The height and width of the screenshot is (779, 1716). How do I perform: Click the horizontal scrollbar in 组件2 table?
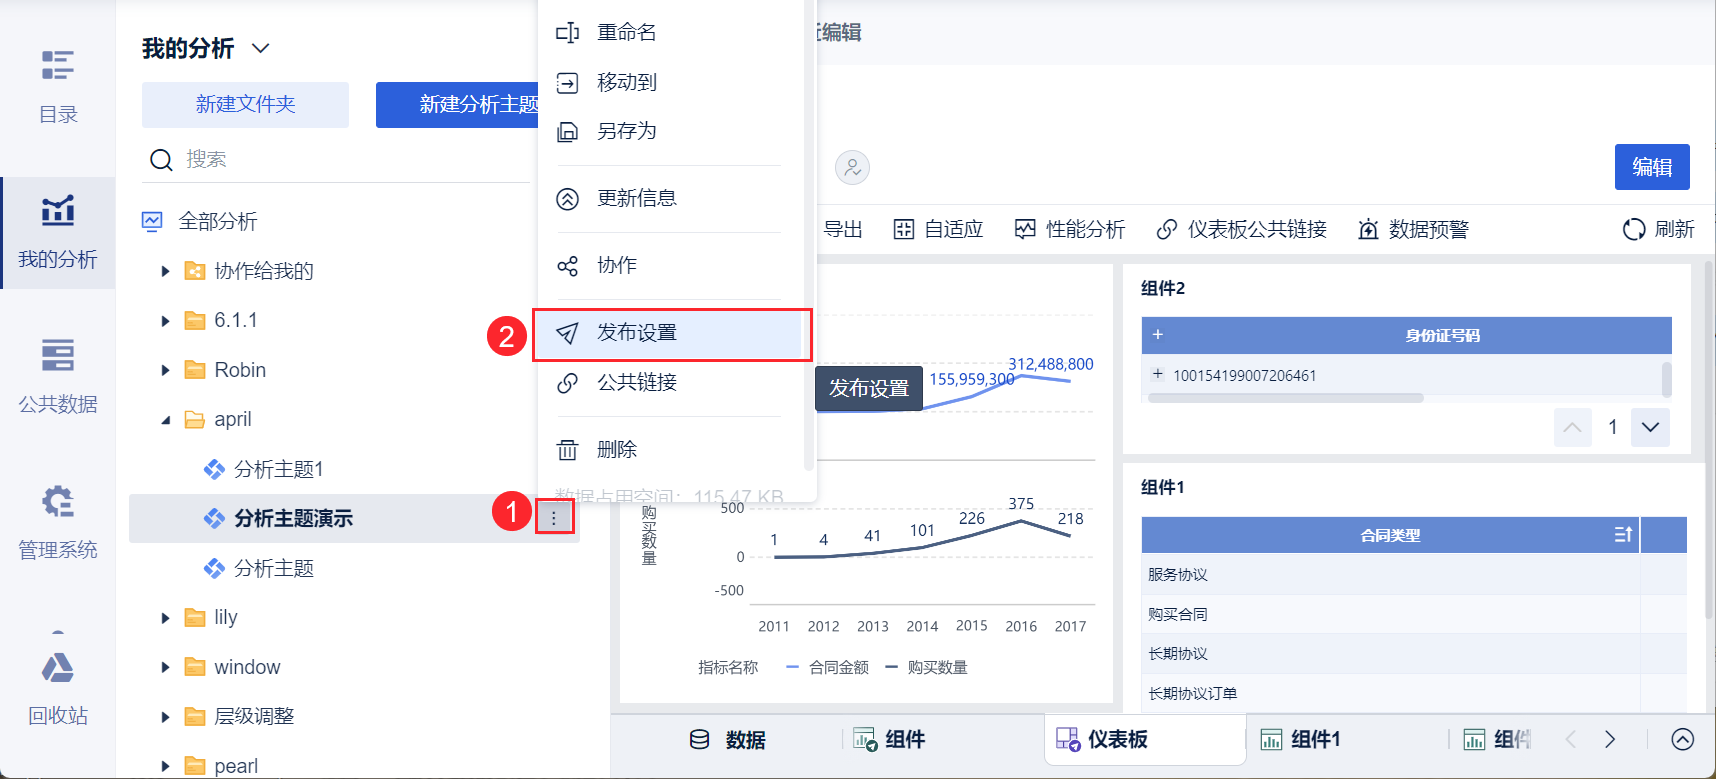click(1286, 398)
